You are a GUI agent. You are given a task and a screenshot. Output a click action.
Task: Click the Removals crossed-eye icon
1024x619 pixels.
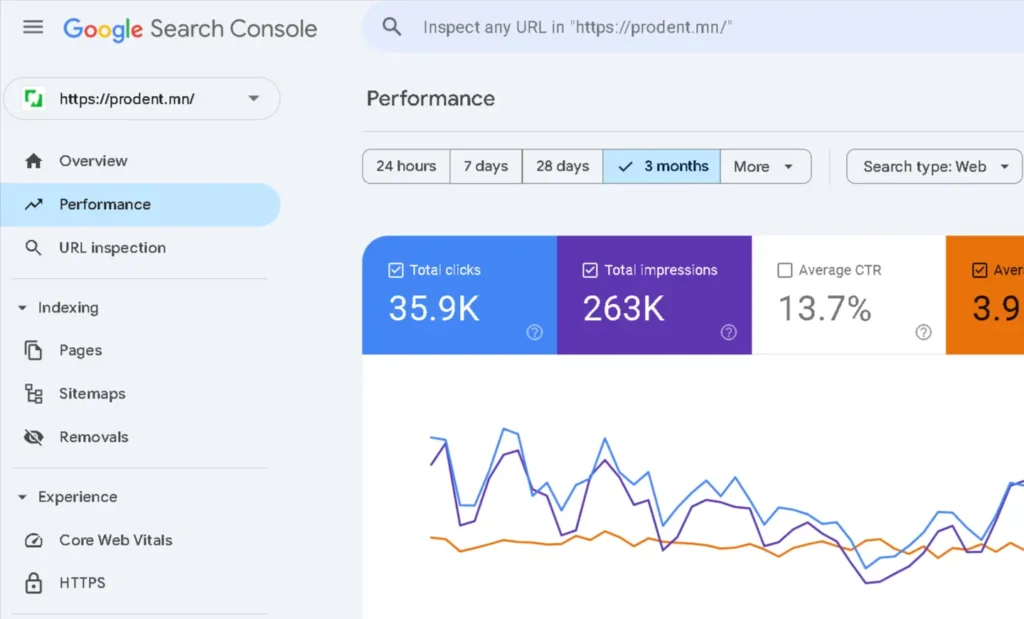(33, 437)
